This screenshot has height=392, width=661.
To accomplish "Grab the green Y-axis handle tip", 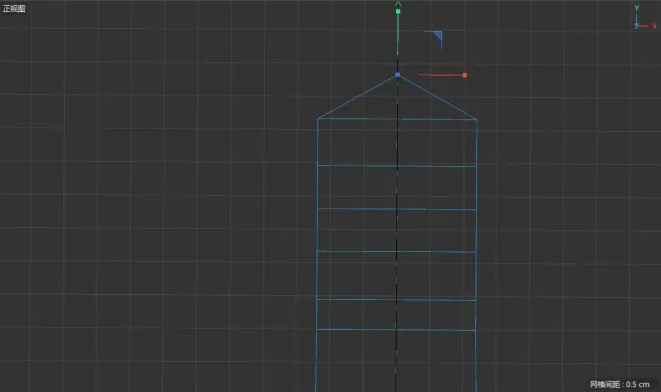I will click(398, 11).
